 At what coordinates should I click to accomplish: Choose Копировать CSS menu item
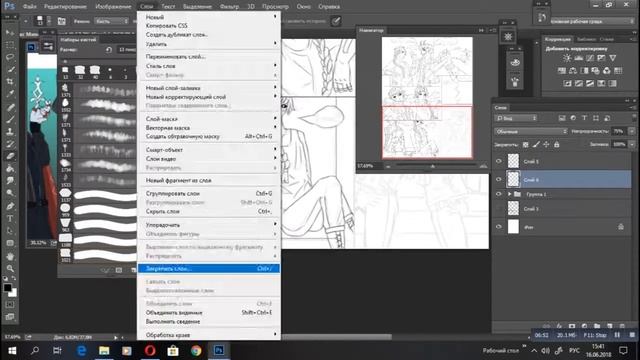coord(209,26)
